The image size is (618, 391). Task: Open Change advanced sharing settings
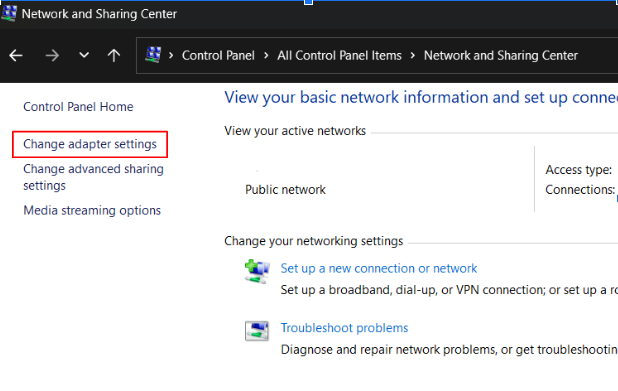pos(93,177)
